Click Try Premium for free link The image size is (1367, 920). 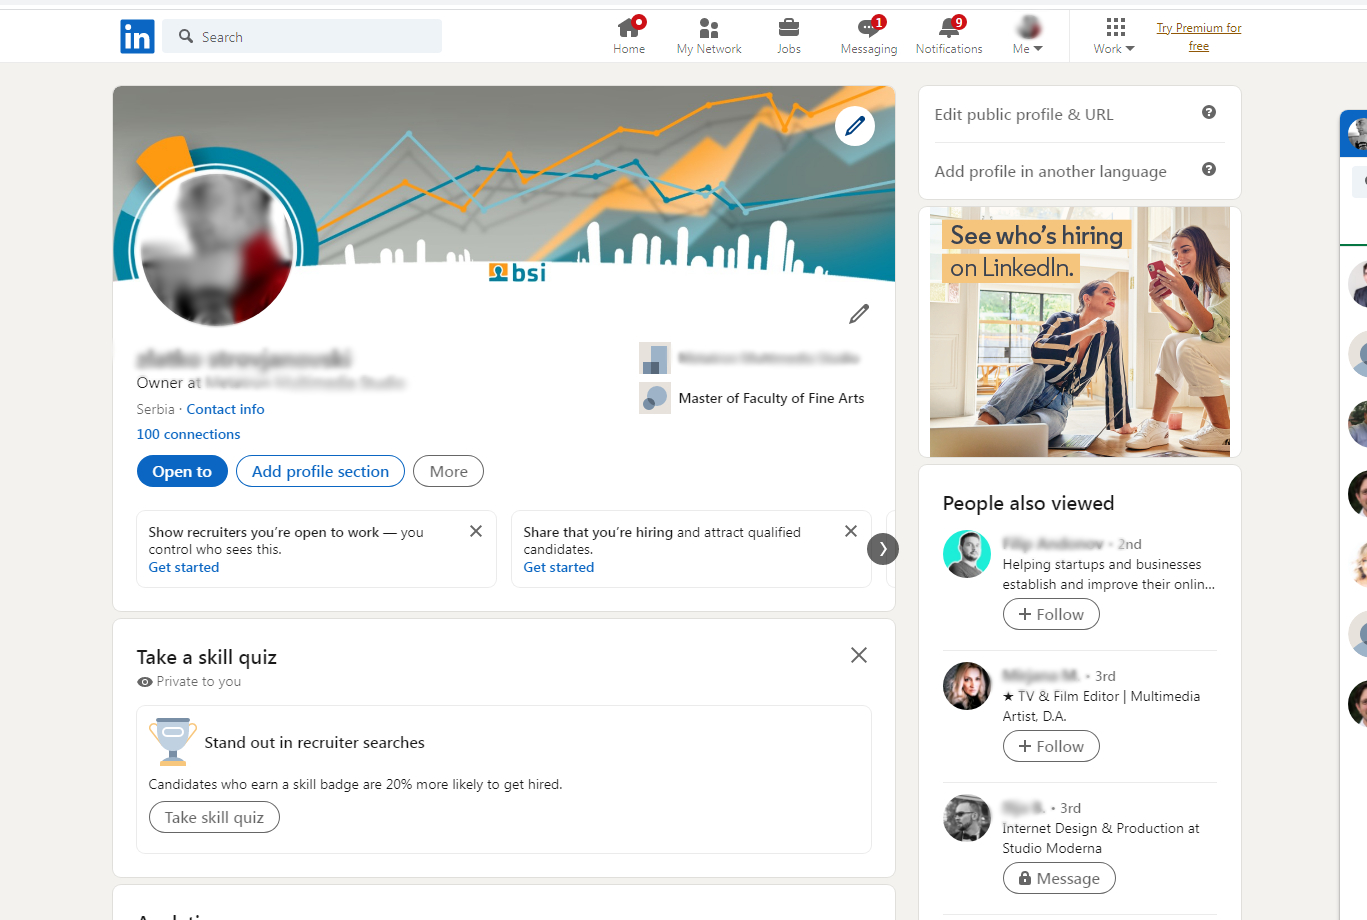pos(1199,37)
